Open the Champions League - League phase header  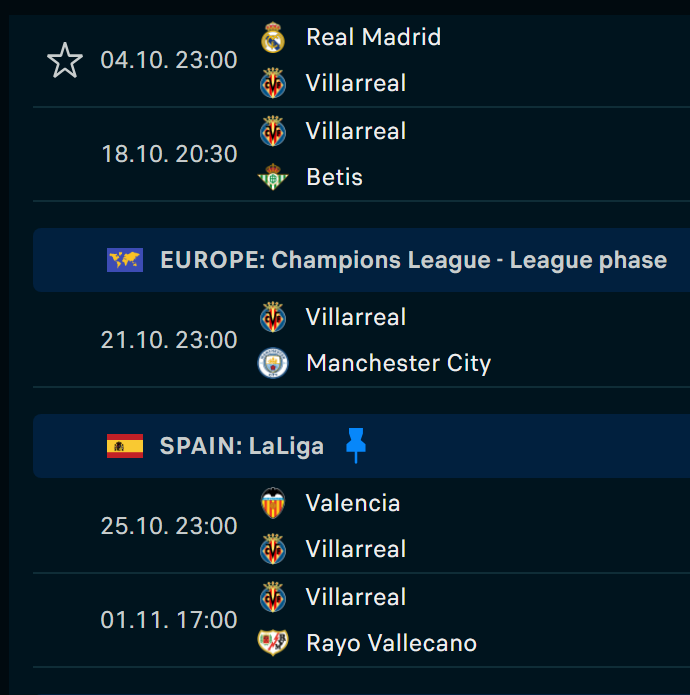(x=413, y=261)
